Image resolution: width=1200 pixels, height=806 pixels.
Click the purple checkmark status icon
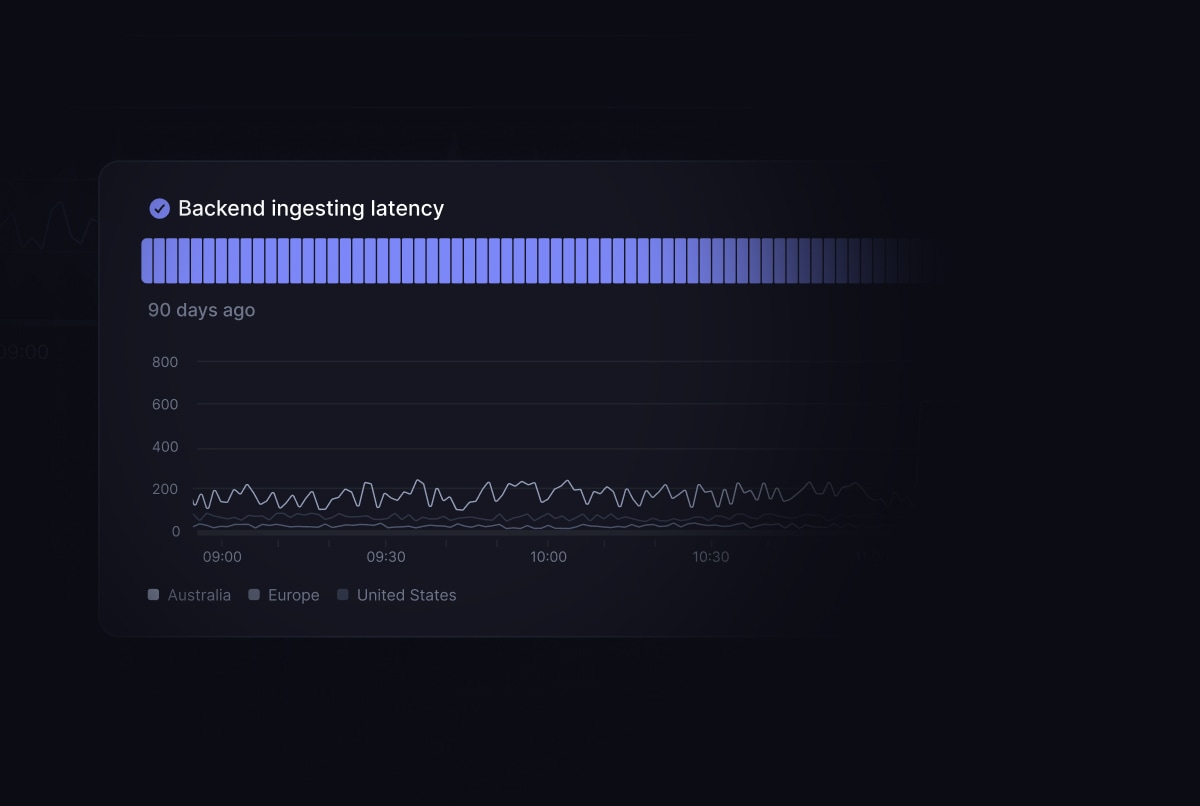pos(159,208)
